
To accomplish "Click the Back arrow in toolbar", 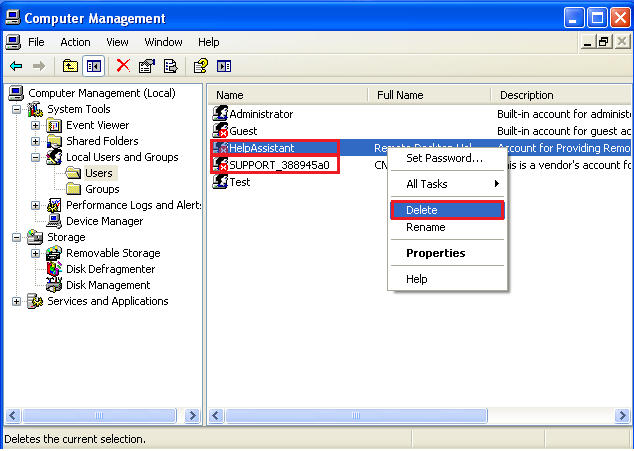I will (x=16, y=66).
